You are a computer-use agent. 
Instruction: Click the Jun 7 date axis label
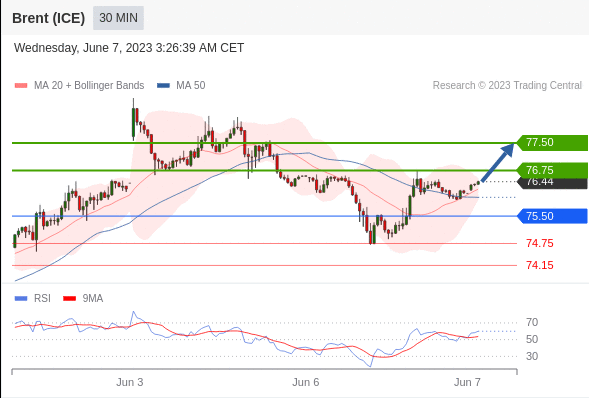[x=467, y=382]
